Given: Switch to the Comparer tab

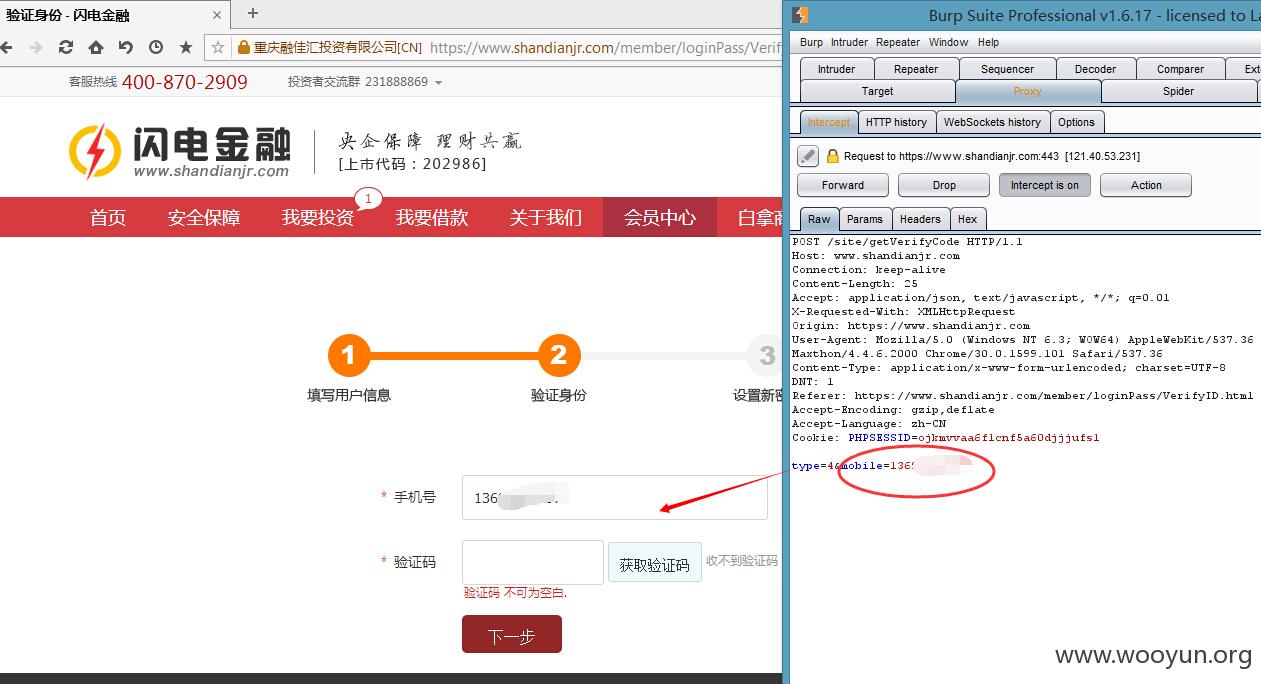Looking at the screenshot, I should point(1180,69).
